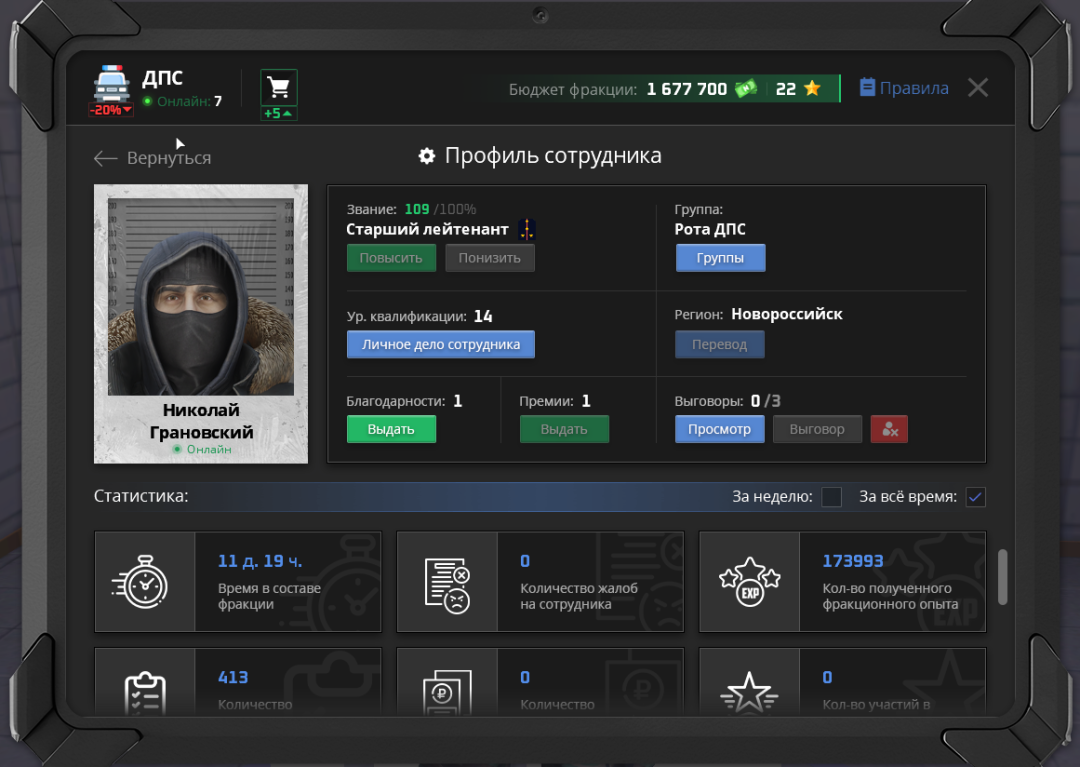The height and width of the screenshot is (767, 1080).
Task: Click the faction budget star rating icon
Action: pyautogui.click(x=812, y=89)
